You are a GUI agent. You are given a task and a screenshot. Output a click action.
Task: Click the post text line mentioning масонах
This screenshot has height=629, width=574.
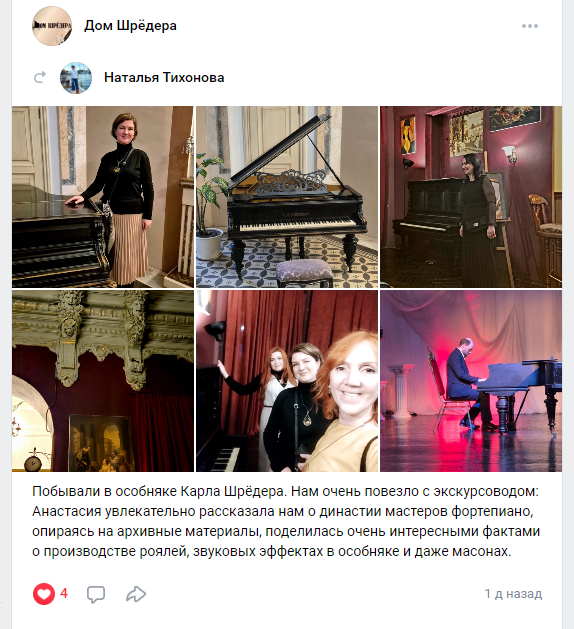pos(272,552)
